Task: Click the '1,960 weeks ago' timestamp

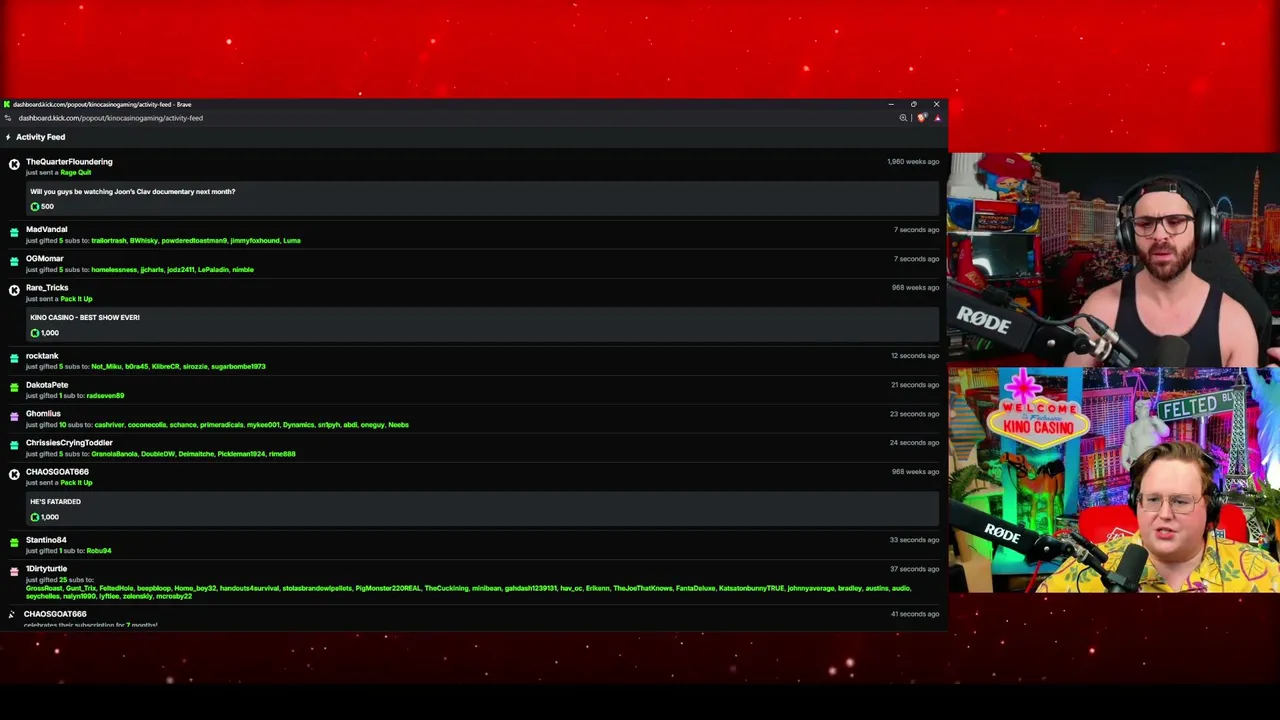Action: (913, 162)
